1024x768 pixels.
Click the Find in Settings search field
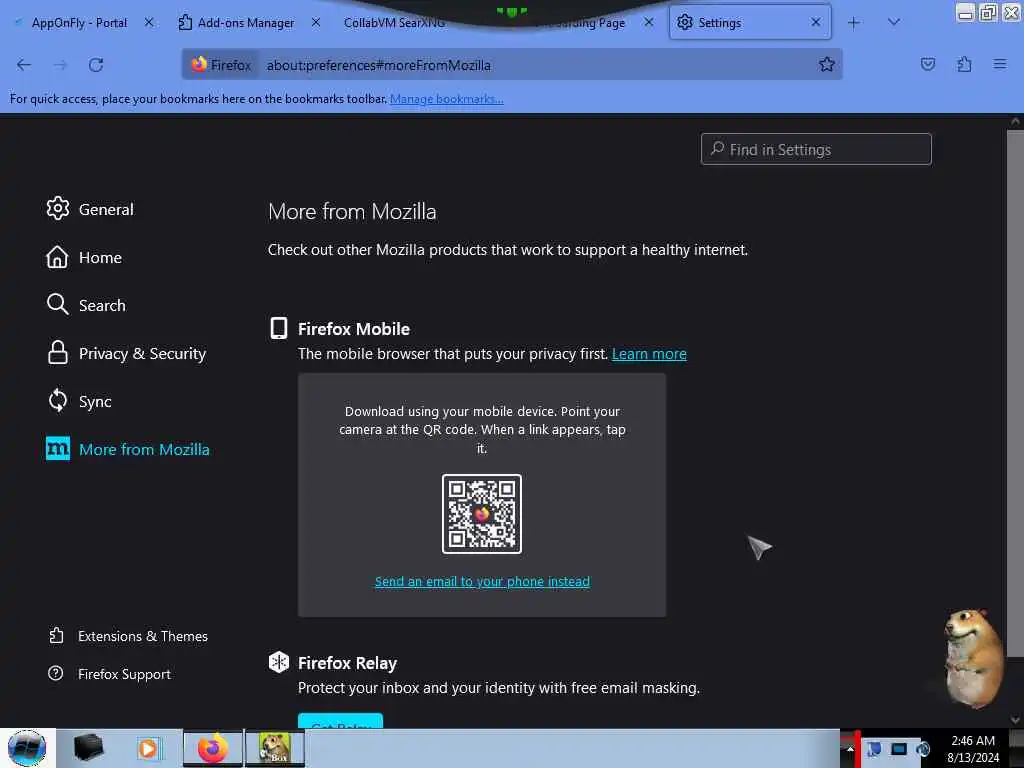pyautogui.click(x=816, y=150)
